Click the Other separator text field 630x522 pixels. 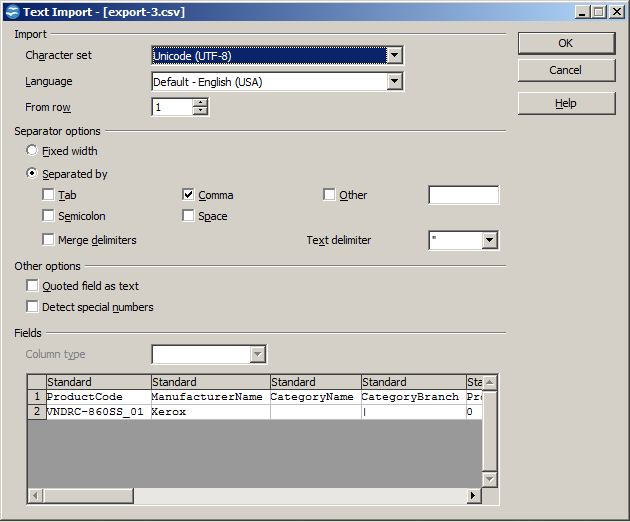point(463,195)
